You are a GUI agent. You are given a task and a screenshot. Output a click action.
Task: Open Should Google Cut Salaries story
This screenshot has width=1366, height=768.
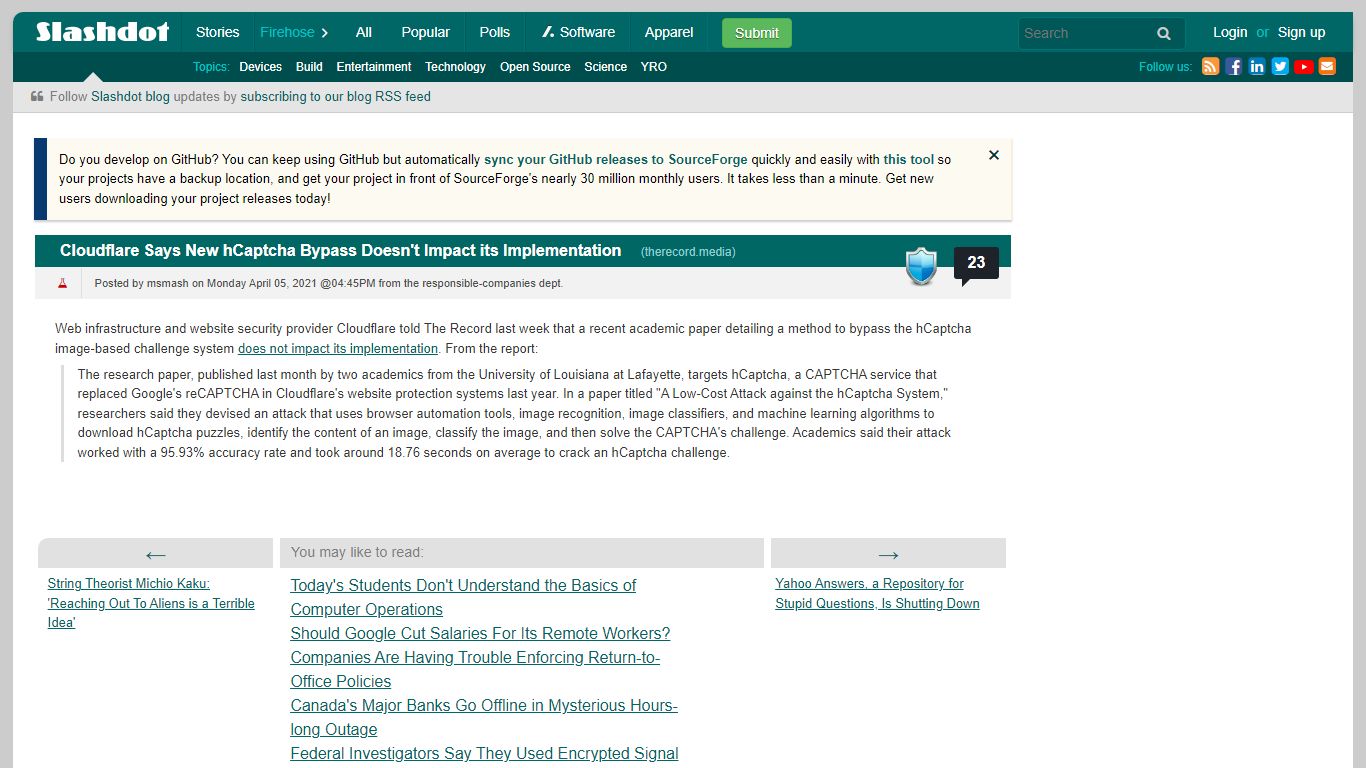point(480,633)
